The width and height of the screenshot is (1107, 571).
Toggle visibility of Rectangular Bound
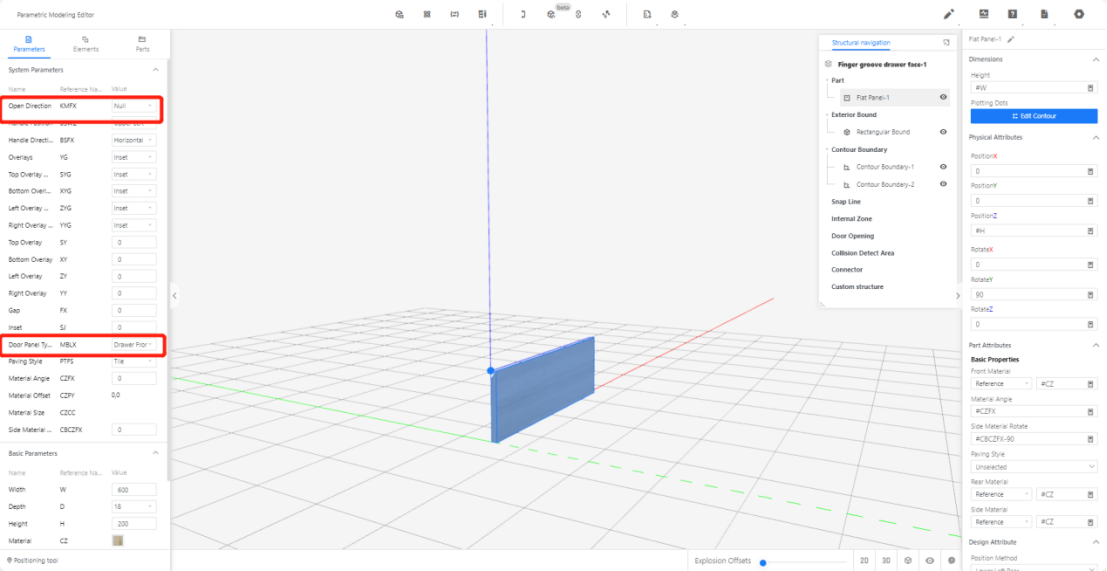(943, 132)
